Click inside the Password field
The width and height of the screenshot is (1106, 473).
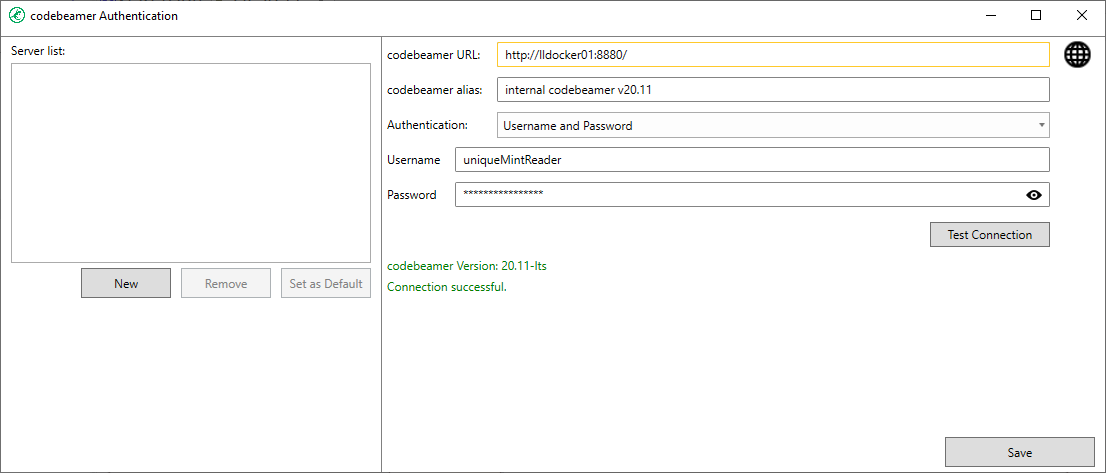[x=737, y=195]
